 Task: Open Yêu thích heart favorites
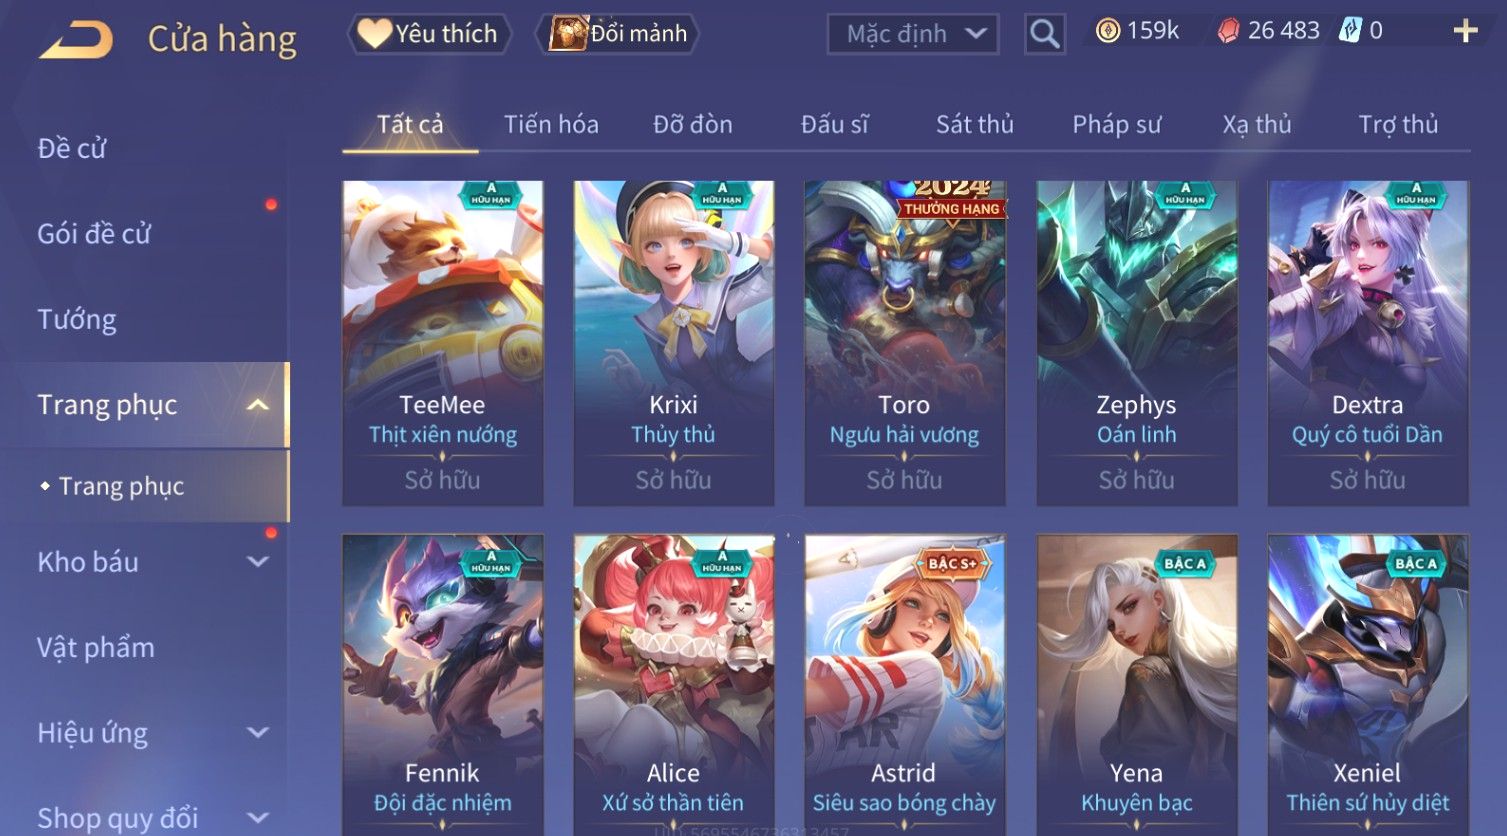click(x=429, y=34)
